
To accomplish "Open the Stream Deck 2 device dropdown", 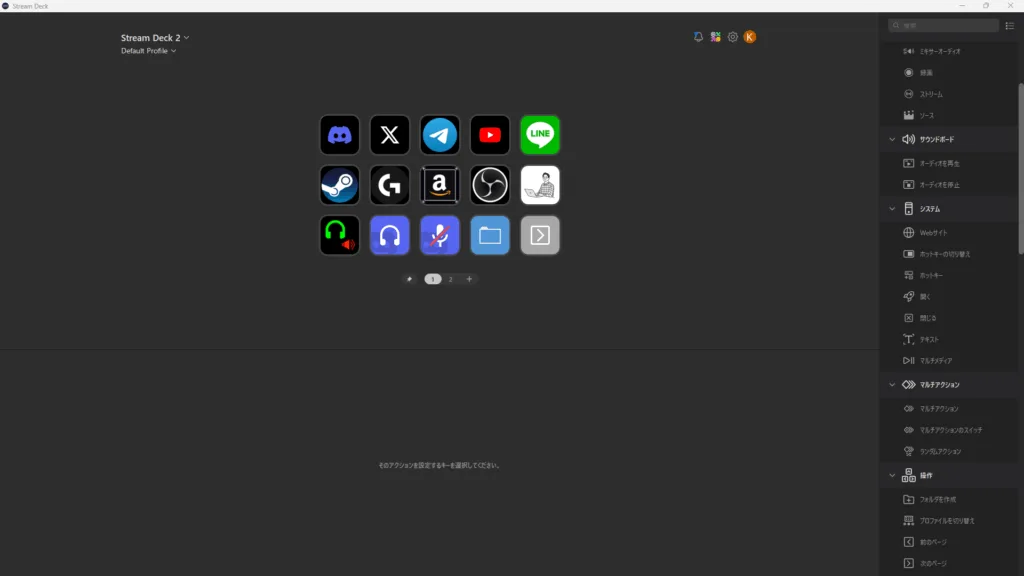I will [155, 38].
